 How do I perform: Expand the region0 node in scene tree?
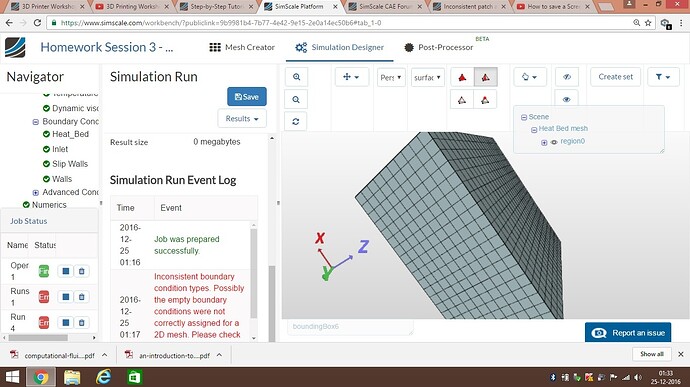click(x=544, y=142)
